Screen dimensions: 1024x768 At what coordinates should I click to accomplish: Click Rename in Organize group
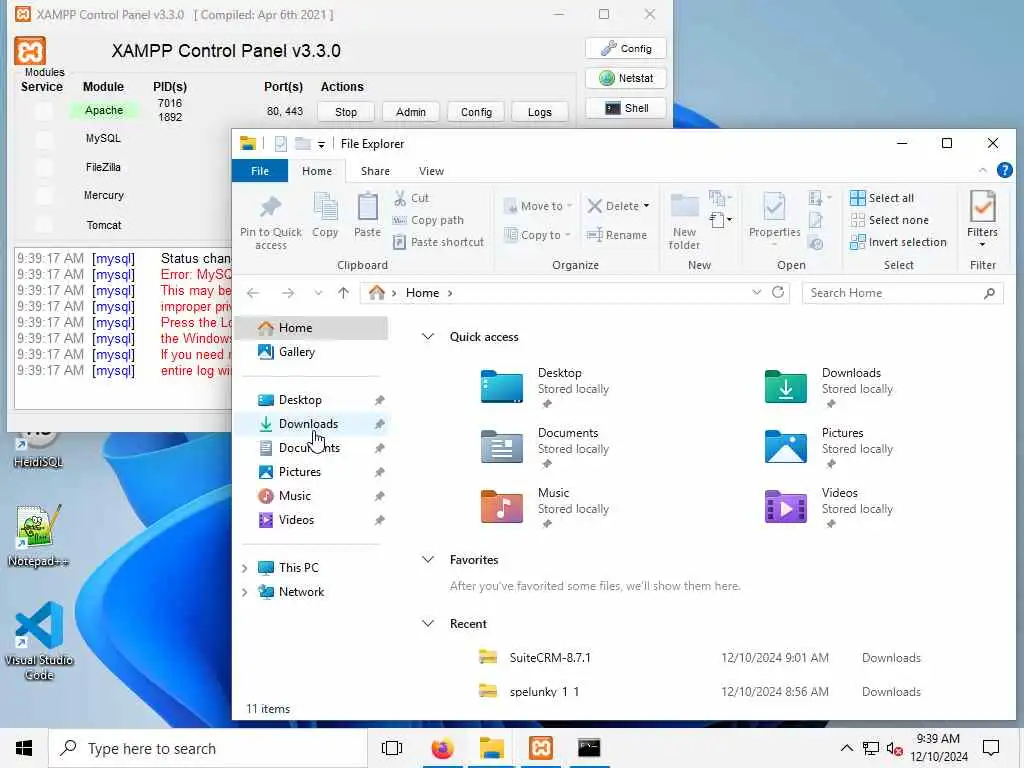coord(617,235)
